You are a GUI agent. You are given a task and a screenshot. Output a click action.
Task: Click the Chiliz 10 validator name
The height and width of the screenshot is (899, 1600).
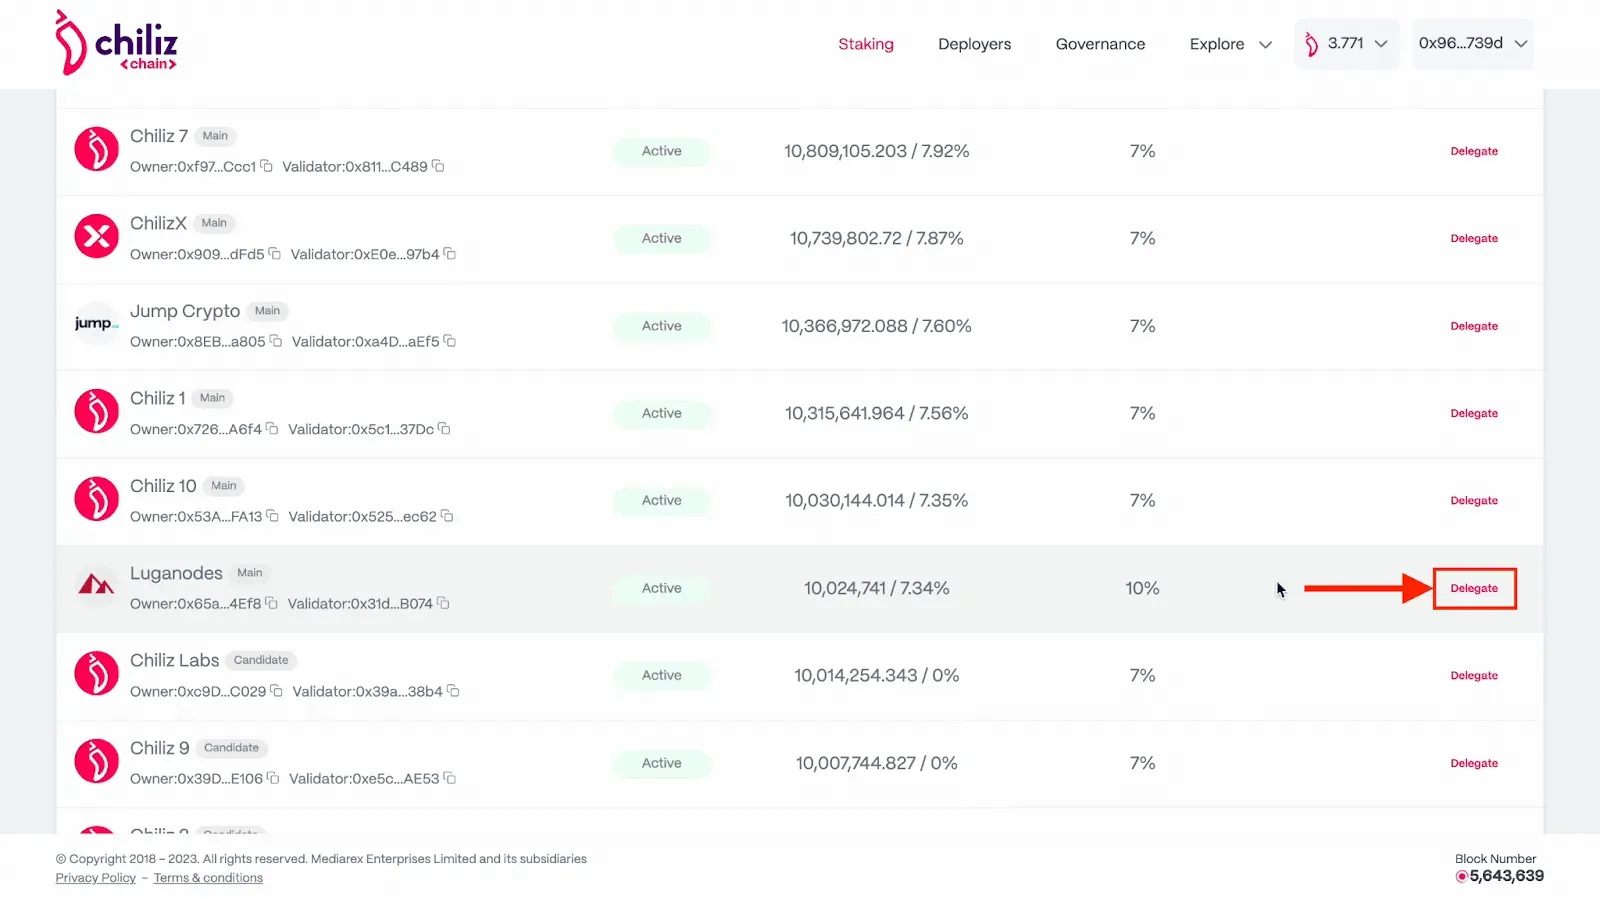(163, 486)
